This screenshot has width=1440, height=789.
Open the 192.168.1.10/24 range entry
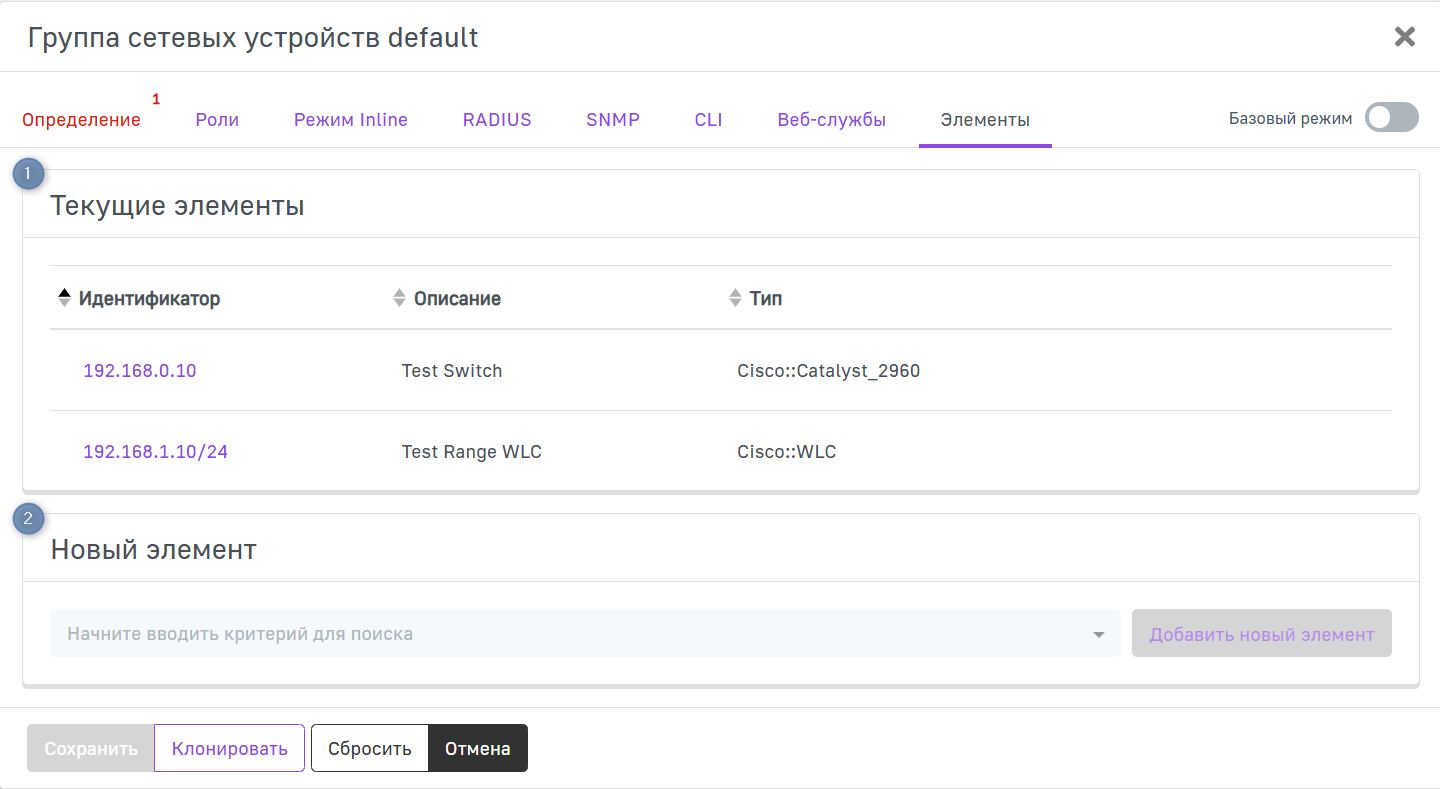coord(155,452)
